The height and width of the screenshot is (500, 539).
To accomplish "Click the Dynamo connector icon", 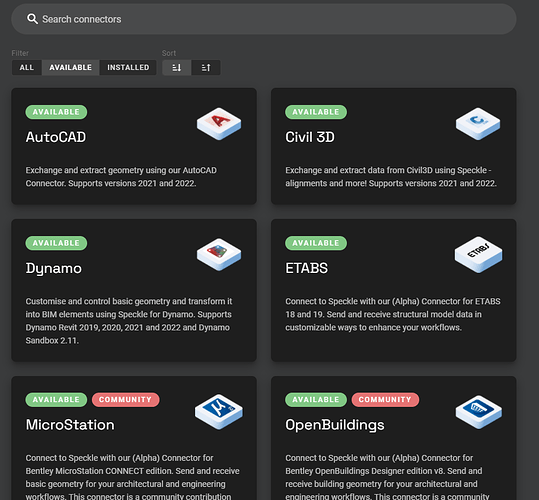I will click(x=219, y=255).
